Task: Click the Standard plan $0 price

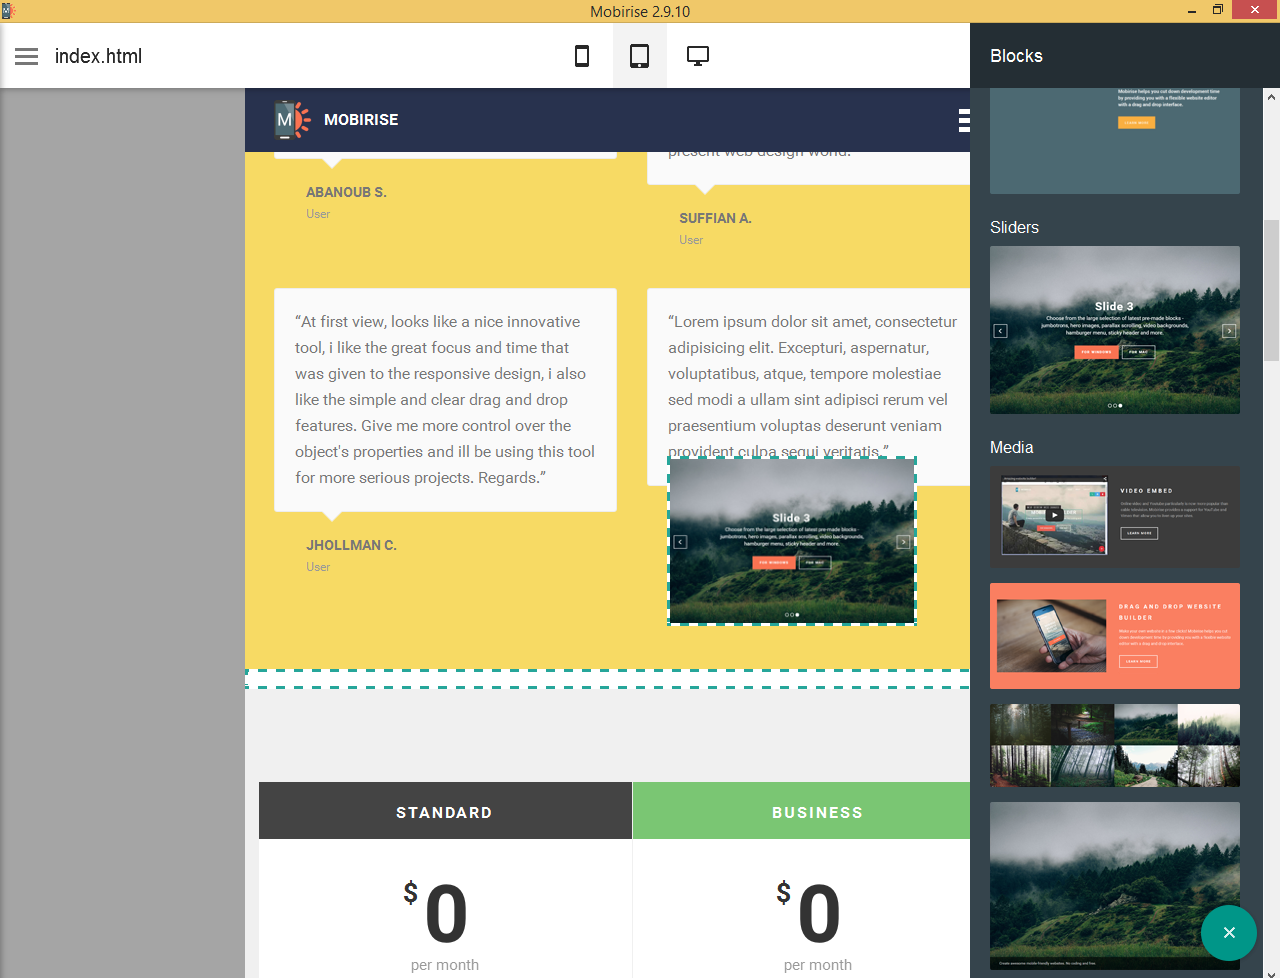Action: coord(435,912)
